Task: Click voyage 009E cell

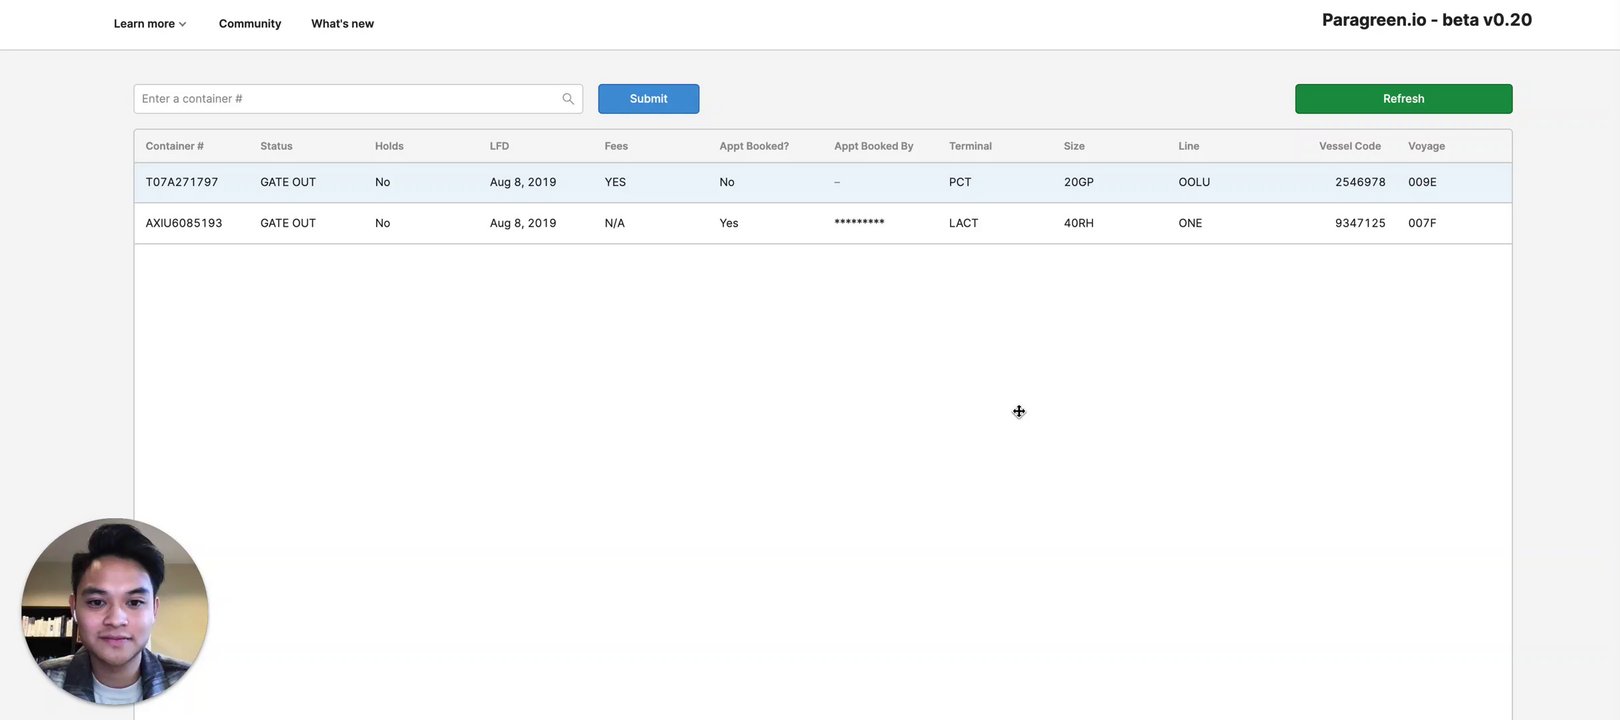Action: pyautogui.click(x=1422, y=182)
